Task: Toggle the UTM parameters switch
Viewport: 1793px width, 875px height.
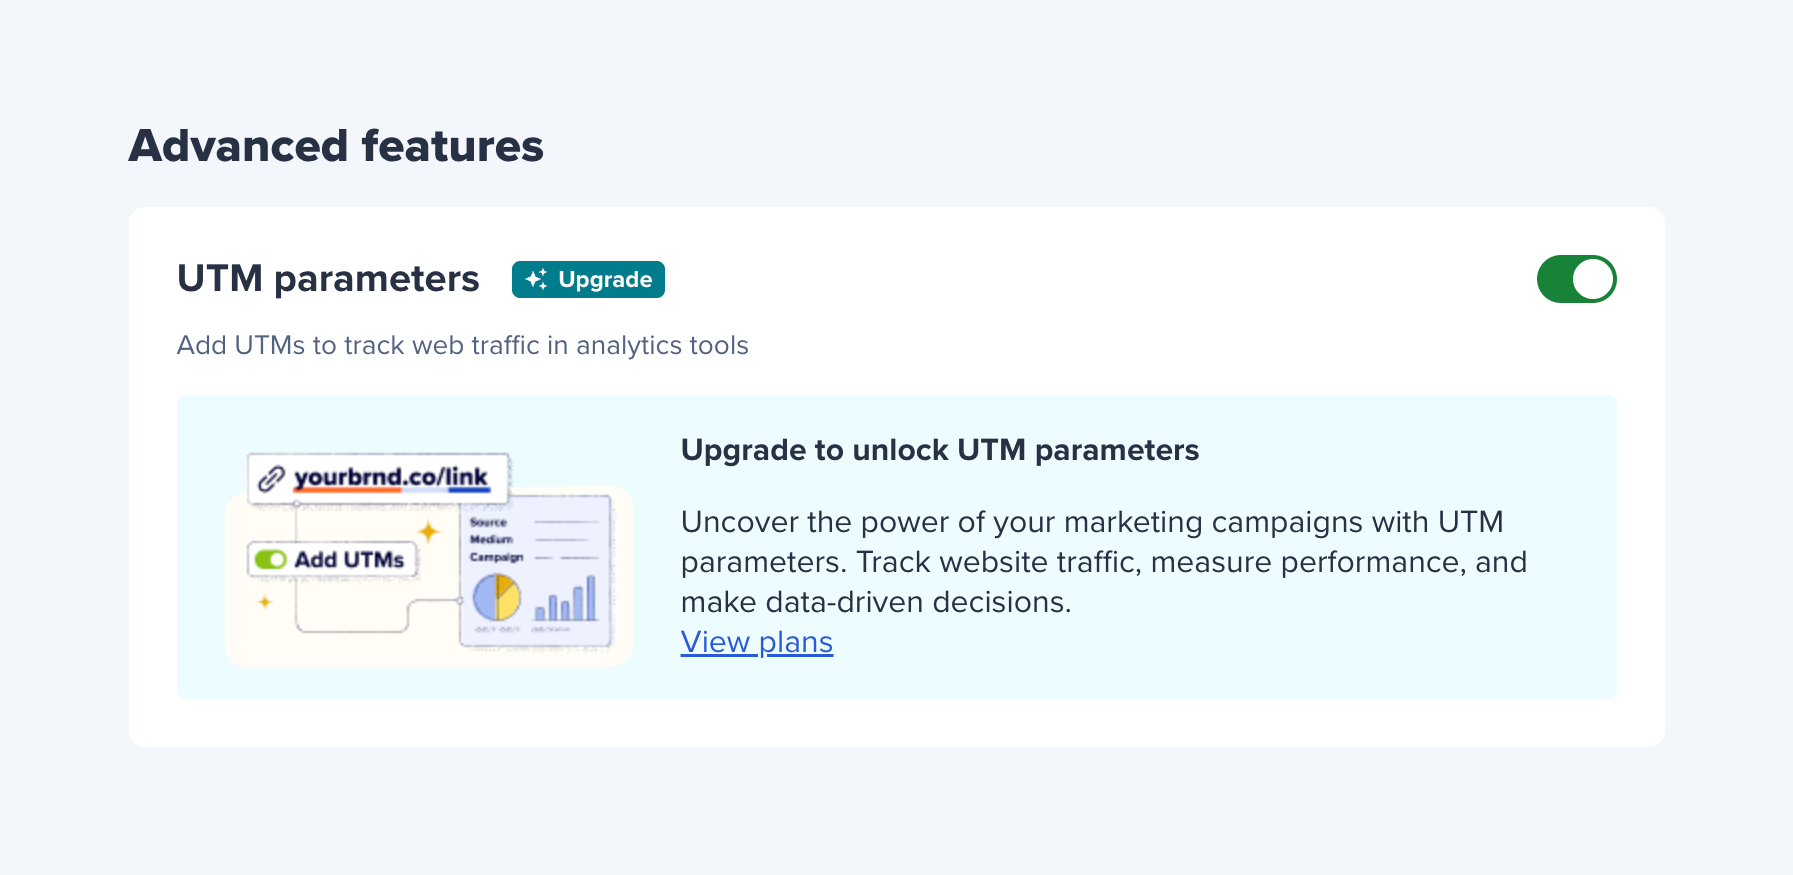Action: pyautogui.click(x=1575, y=279)
